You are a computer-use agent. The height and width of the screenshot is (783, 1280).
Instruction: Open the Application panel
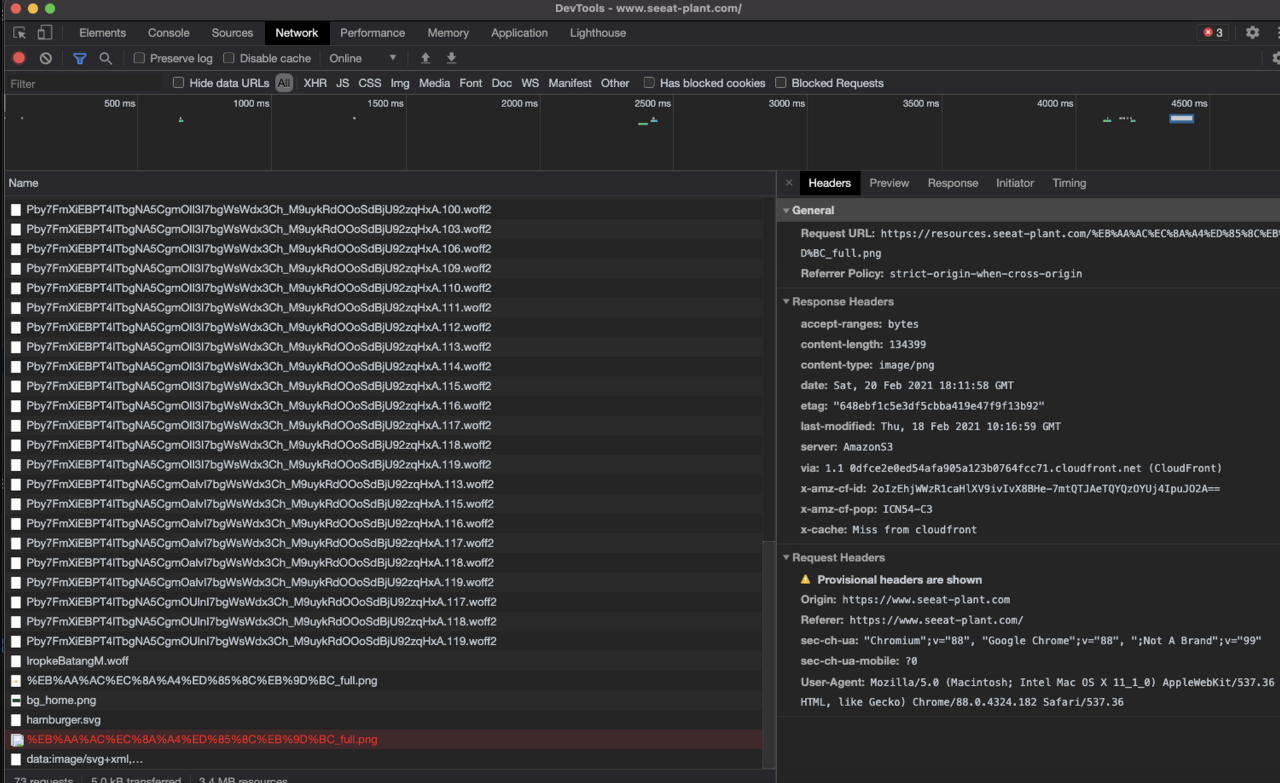[519, 33]
